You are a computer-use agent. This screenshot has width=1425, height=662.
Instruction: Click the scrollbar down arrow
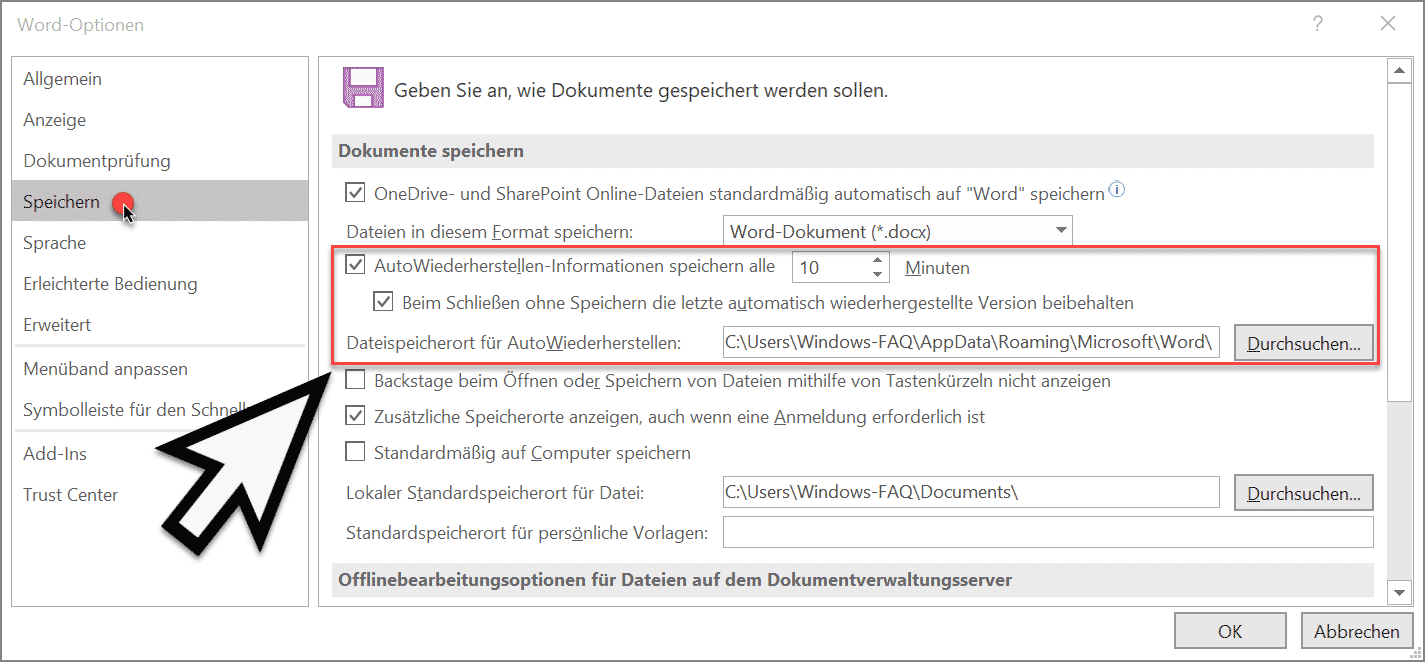pyautogui.click(x=1398, y=593)
